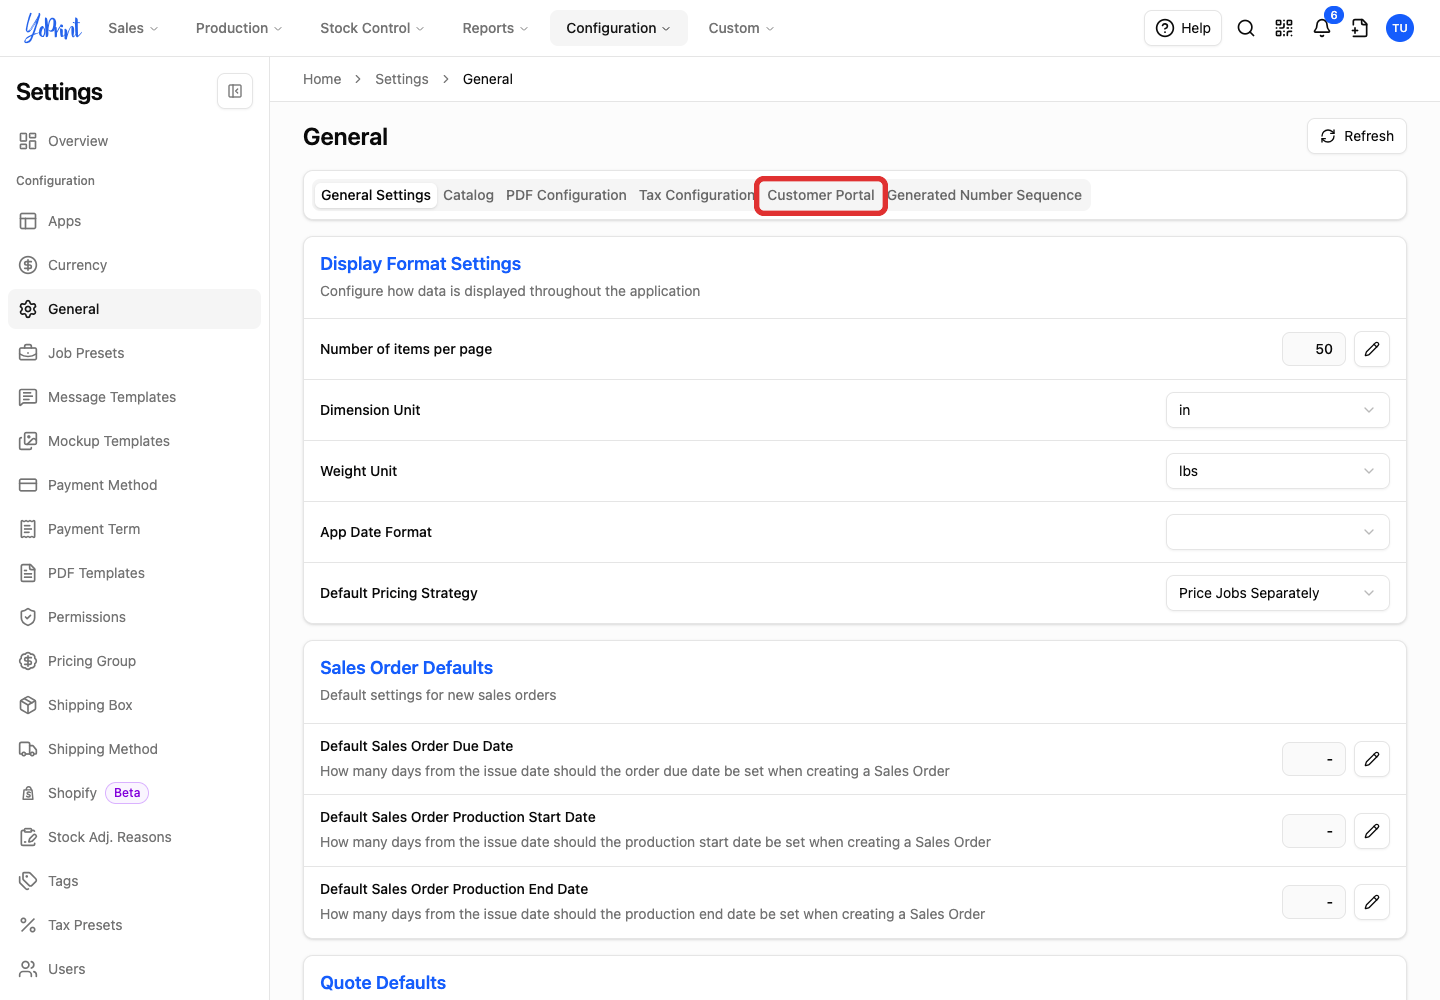Open Weight Unit dropdown

[x=1277, y=471]
